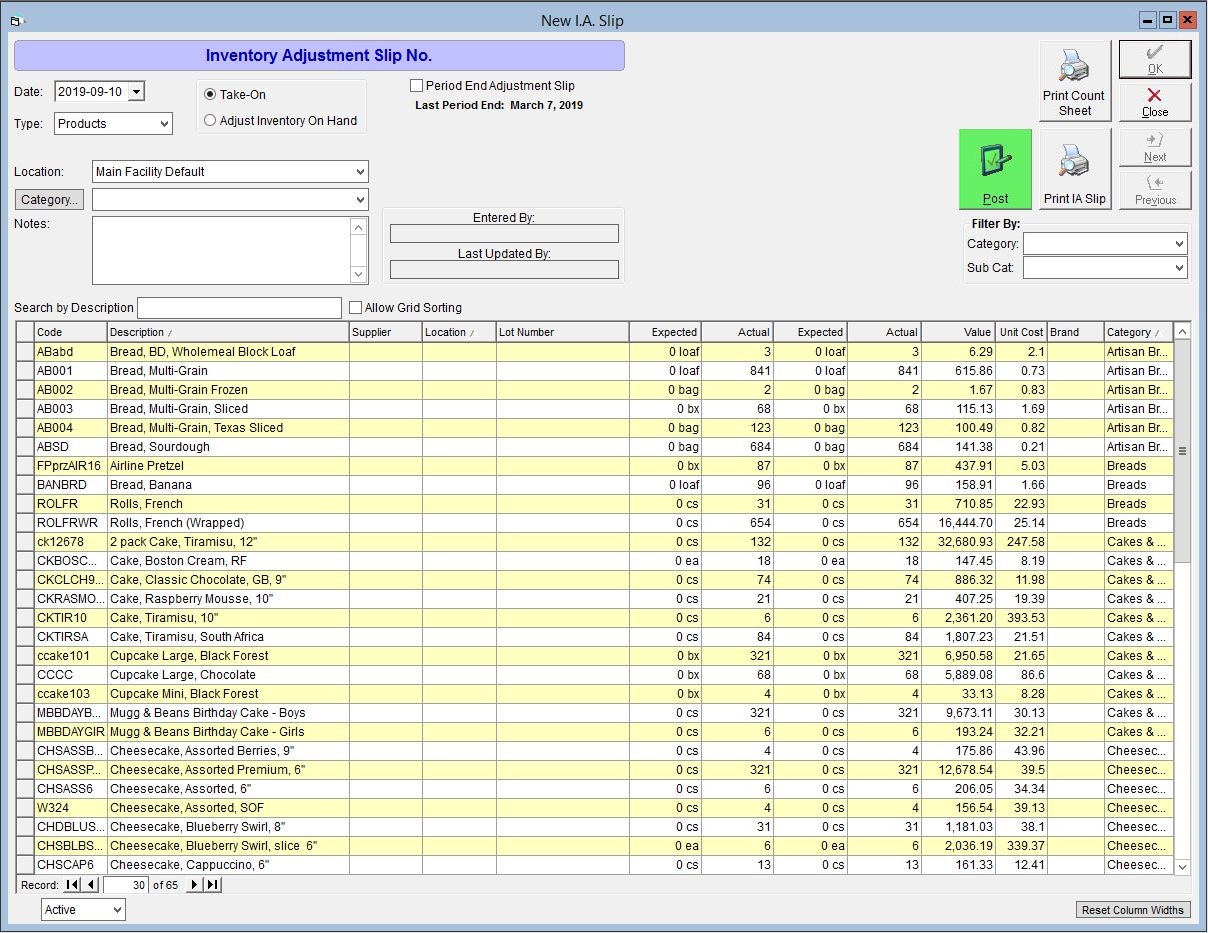Viewport: 1208px width, 933px height.
Task: Select row selector for ABabd row
Action: 25,352
